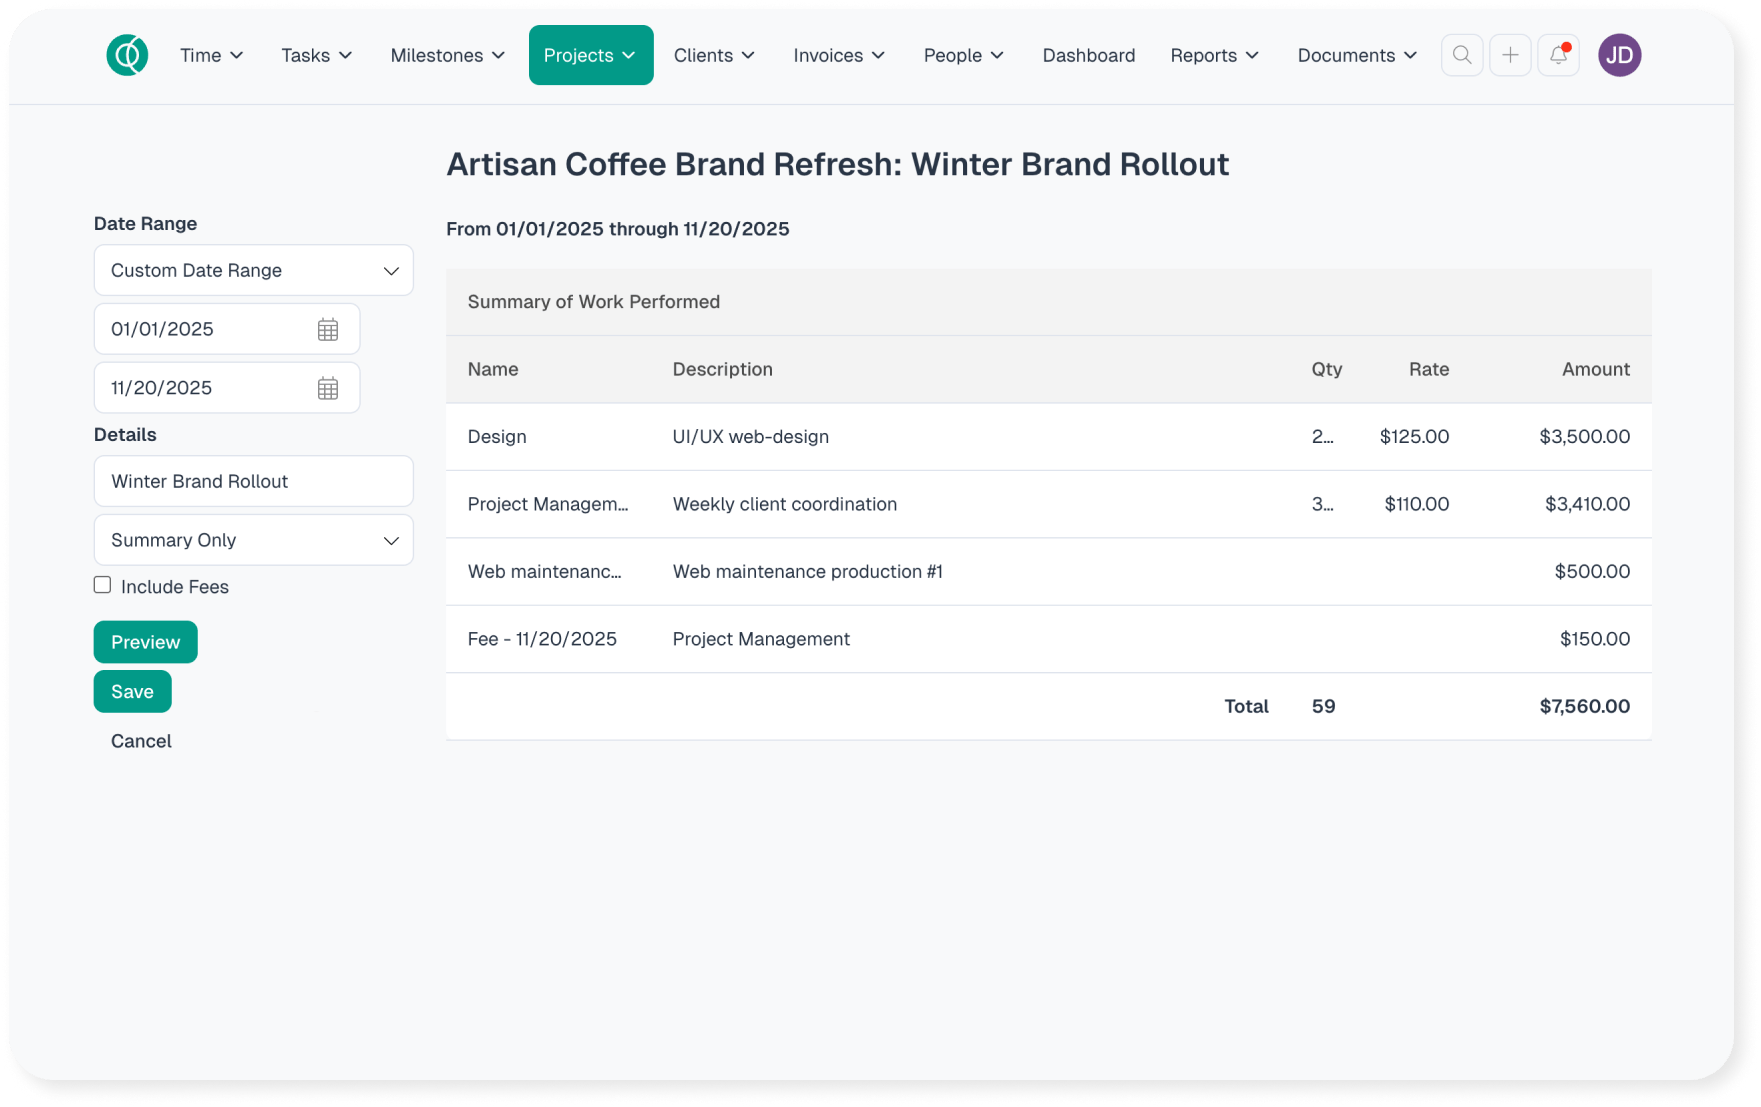Click the Preview button
This screenshot has height=1107, width=1761.
pos(145,642)
